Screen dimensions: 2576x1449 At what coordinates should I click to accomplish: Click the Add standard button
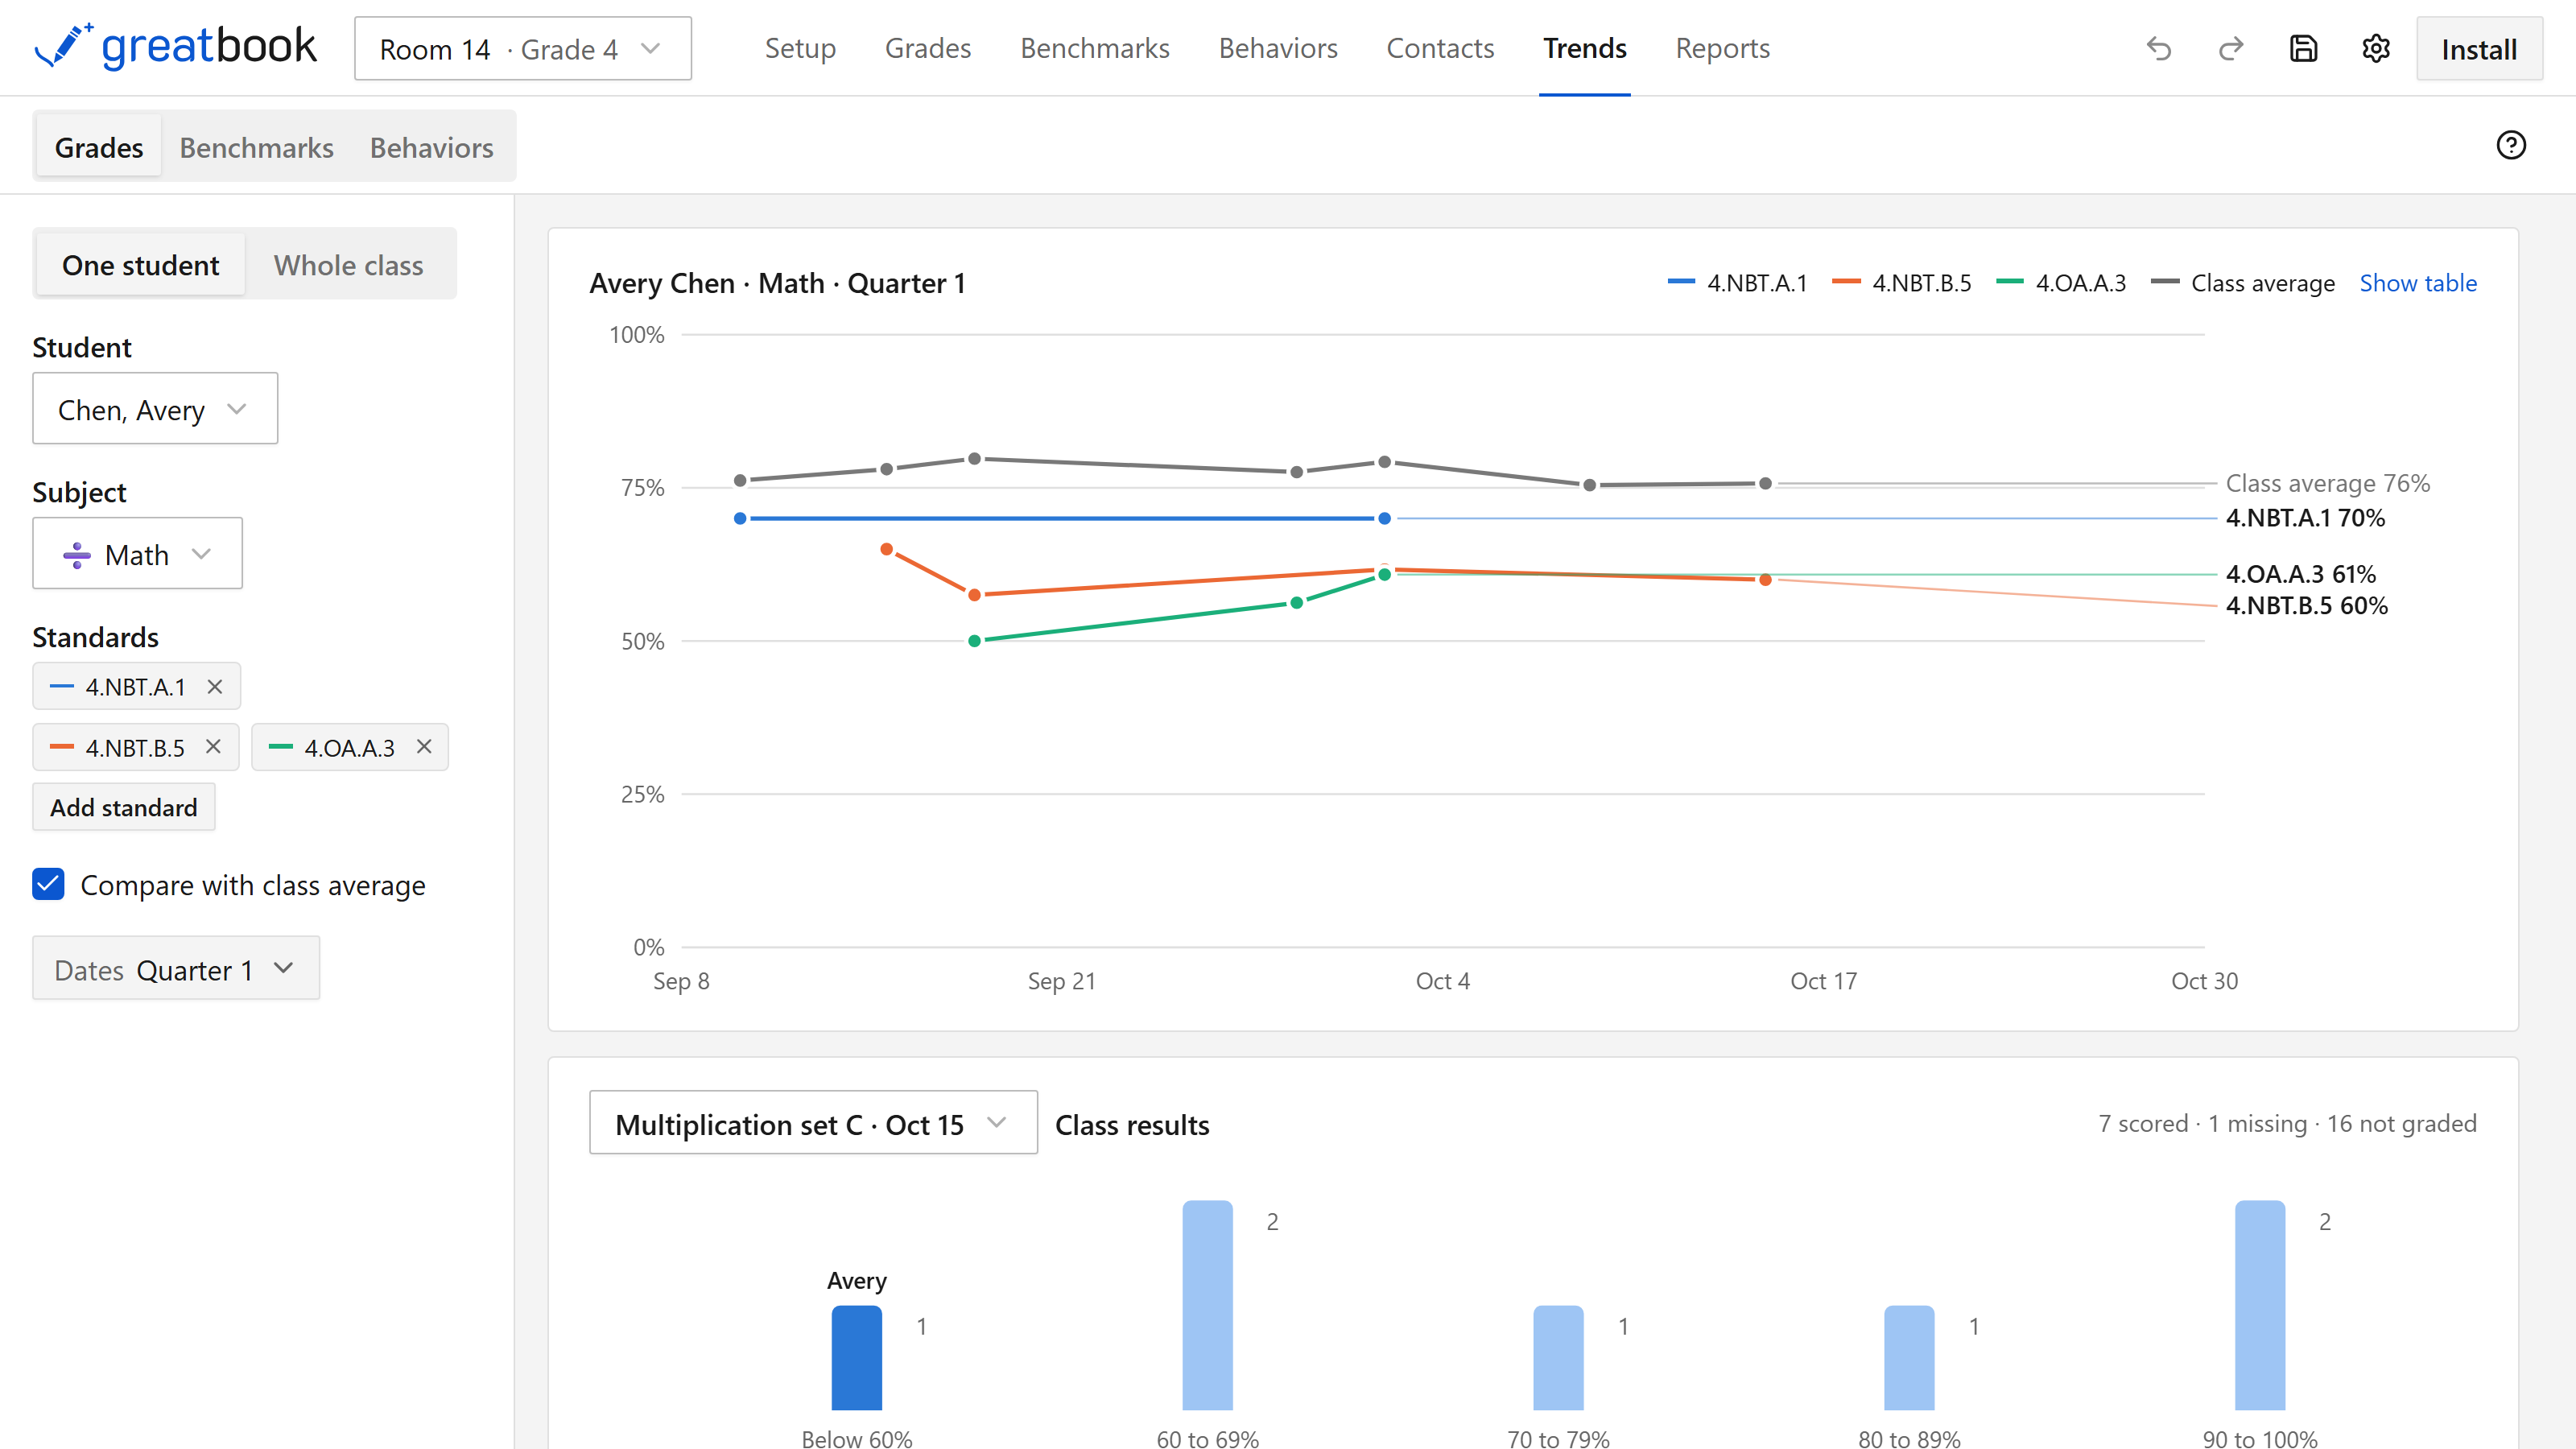[123, 807]
